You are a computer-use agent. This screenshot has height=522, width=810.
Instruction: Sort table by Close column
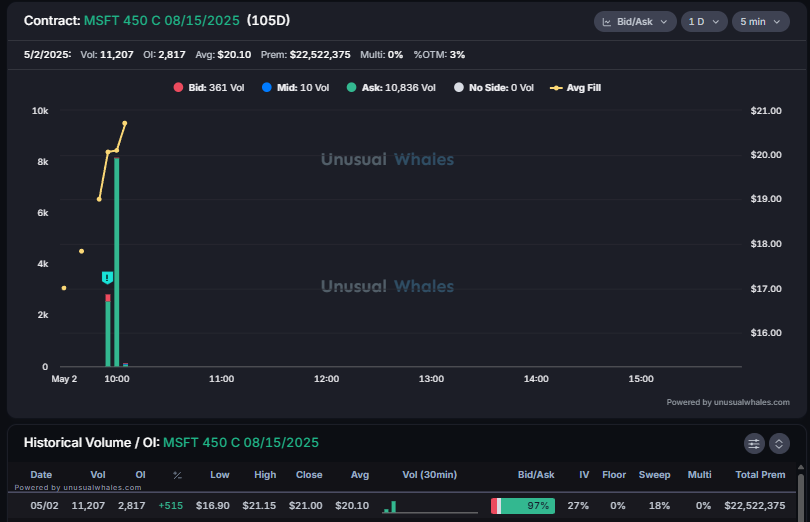tap(309, 474)
